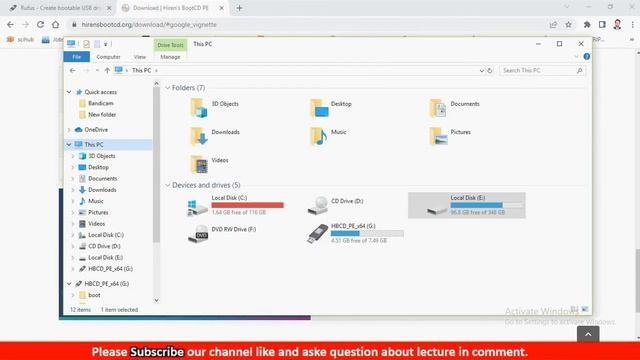The height and width of the screenshot is (360, 640).
Task: Close the Rufus Chrome tab
Action: 109,8
